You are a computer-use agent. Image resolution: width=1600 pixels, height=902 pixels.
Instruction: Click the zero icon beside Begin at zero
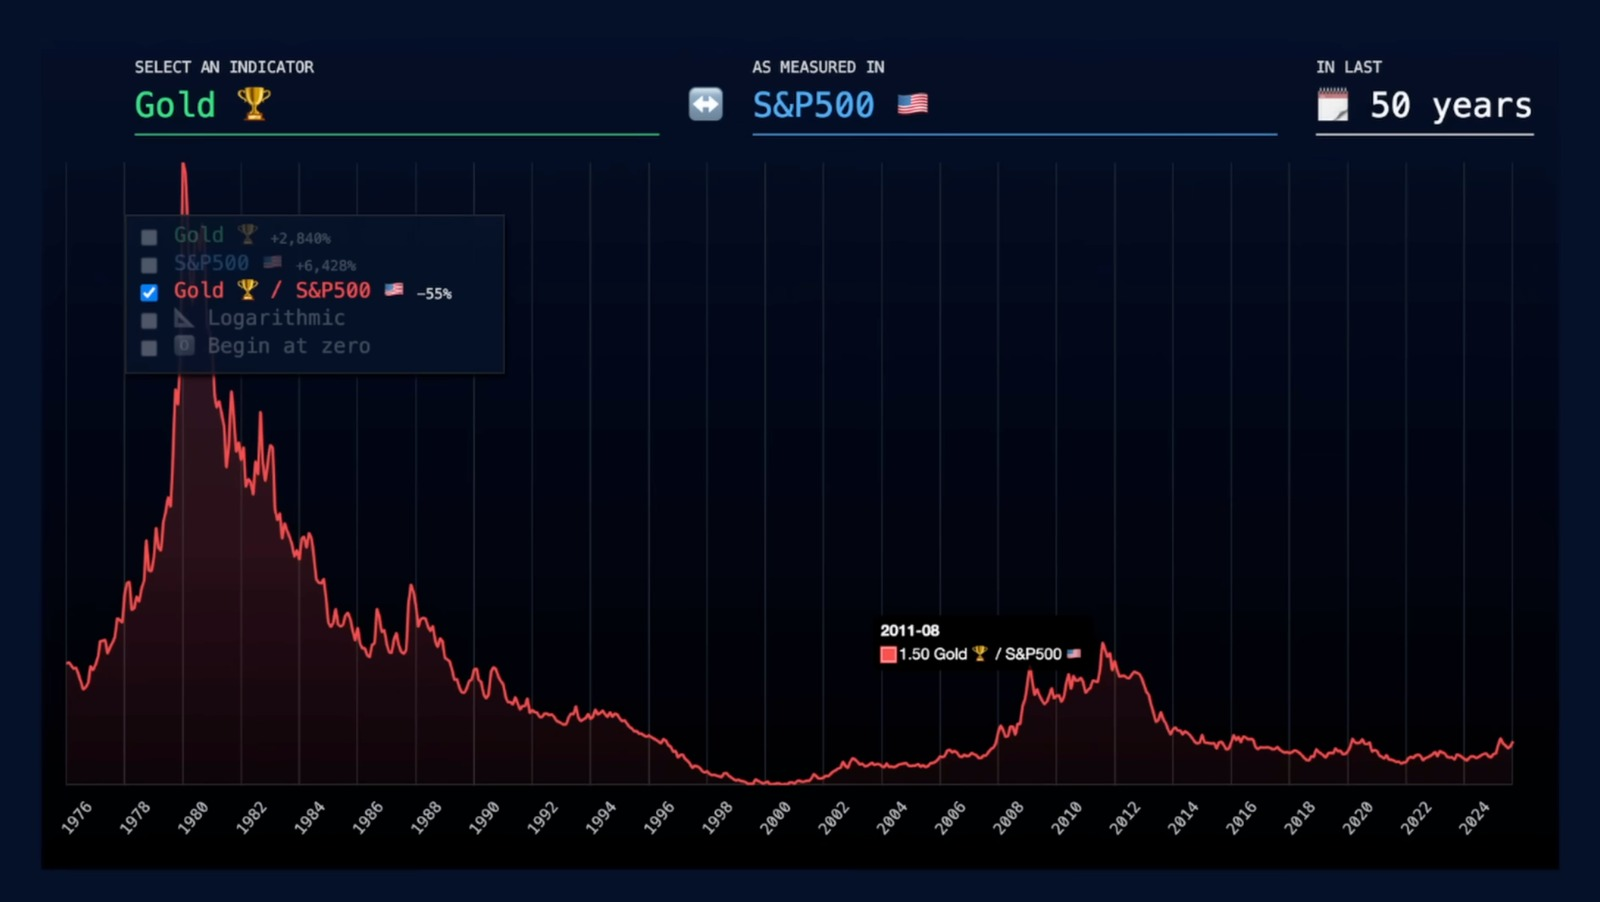point(184,346)
